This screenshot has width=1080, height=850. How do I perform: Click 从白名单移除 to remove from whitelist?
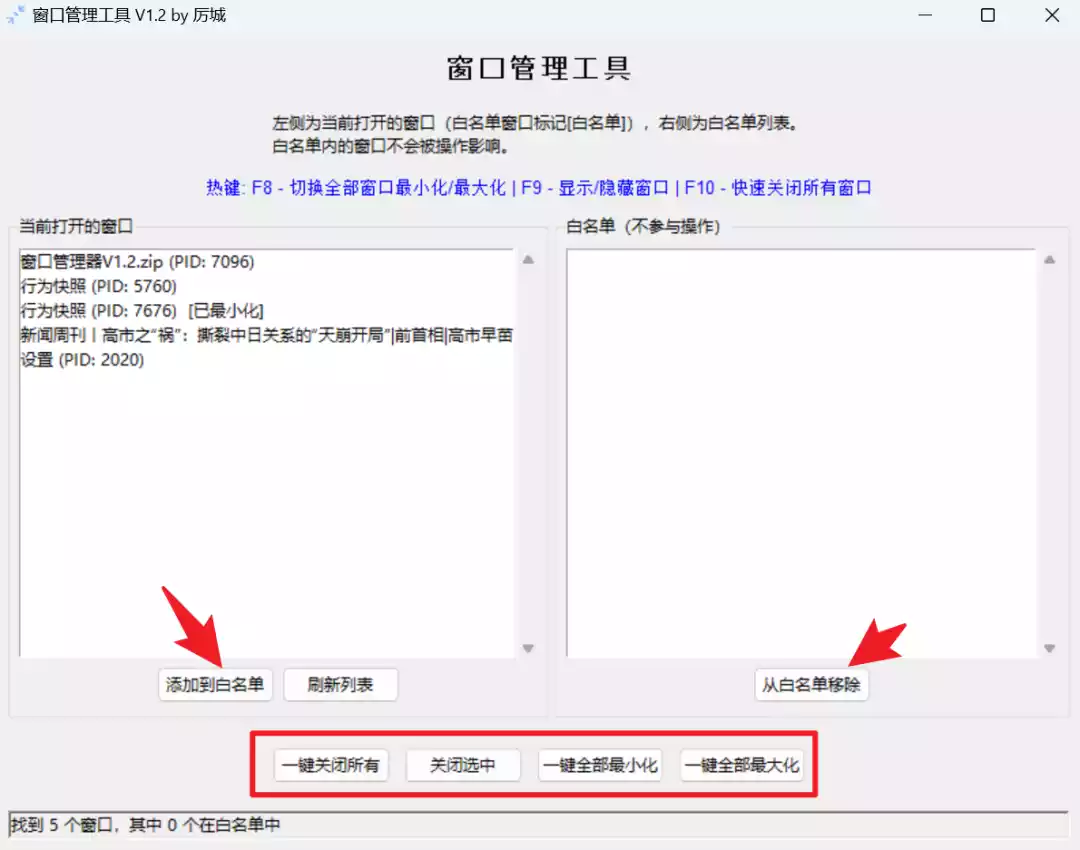click(812, 685)
